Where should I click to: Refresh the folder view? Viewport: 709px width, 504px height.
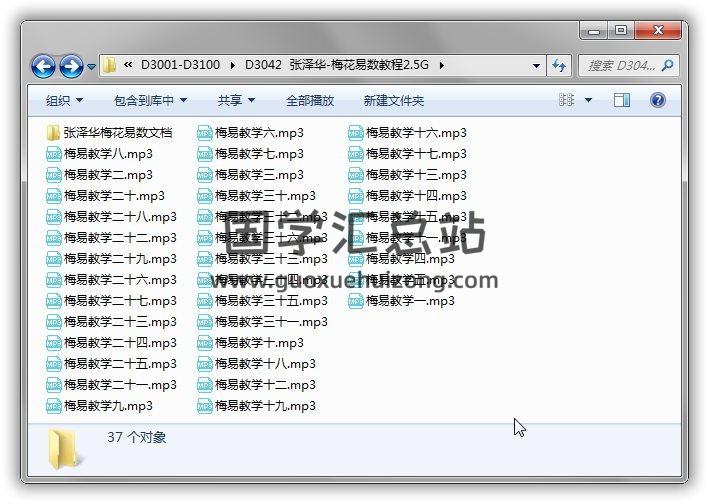coord(559,66)
